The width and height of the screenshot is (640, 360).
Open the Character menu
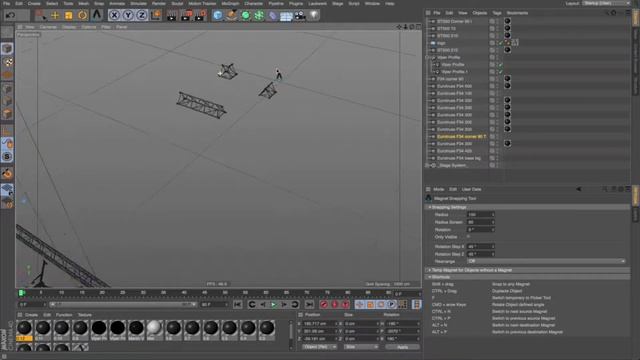pos(253,4)
